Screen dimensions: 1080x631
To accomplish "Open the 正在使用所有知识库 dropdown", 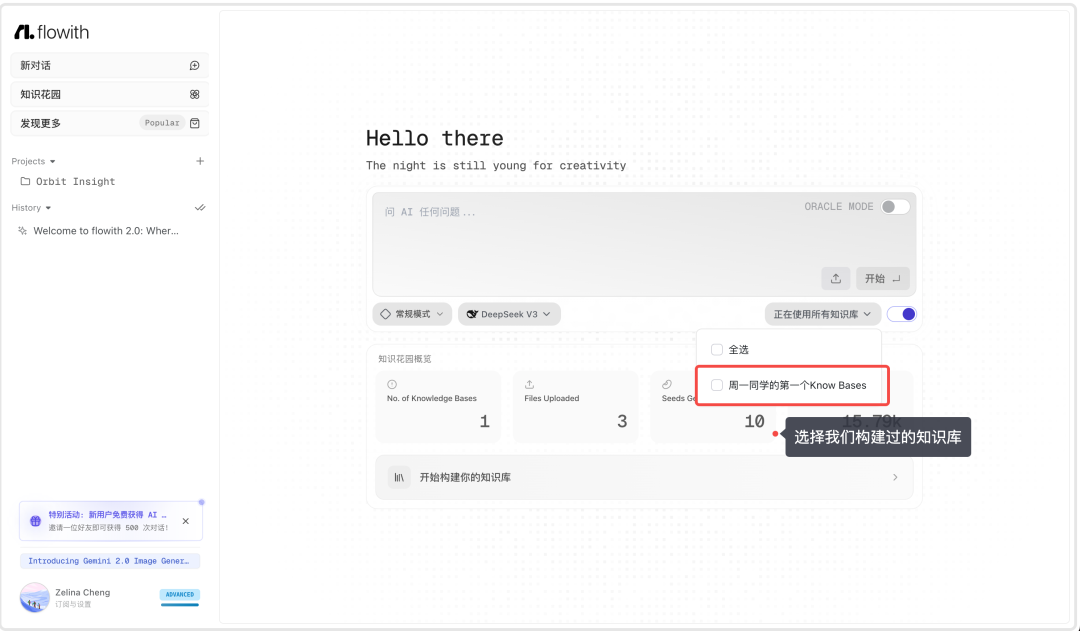I will pos(822,314).
